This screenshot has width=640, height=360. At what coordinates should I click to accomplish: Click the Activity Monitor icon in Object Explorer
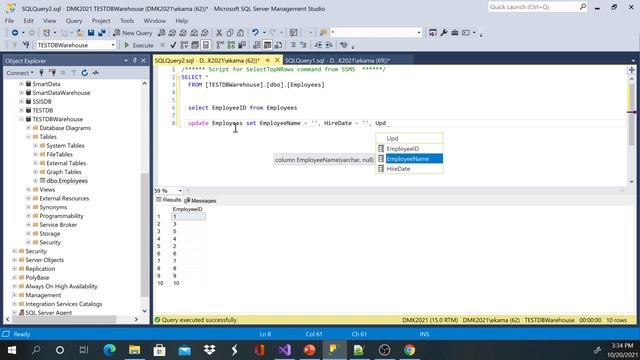tap(96, 73)
